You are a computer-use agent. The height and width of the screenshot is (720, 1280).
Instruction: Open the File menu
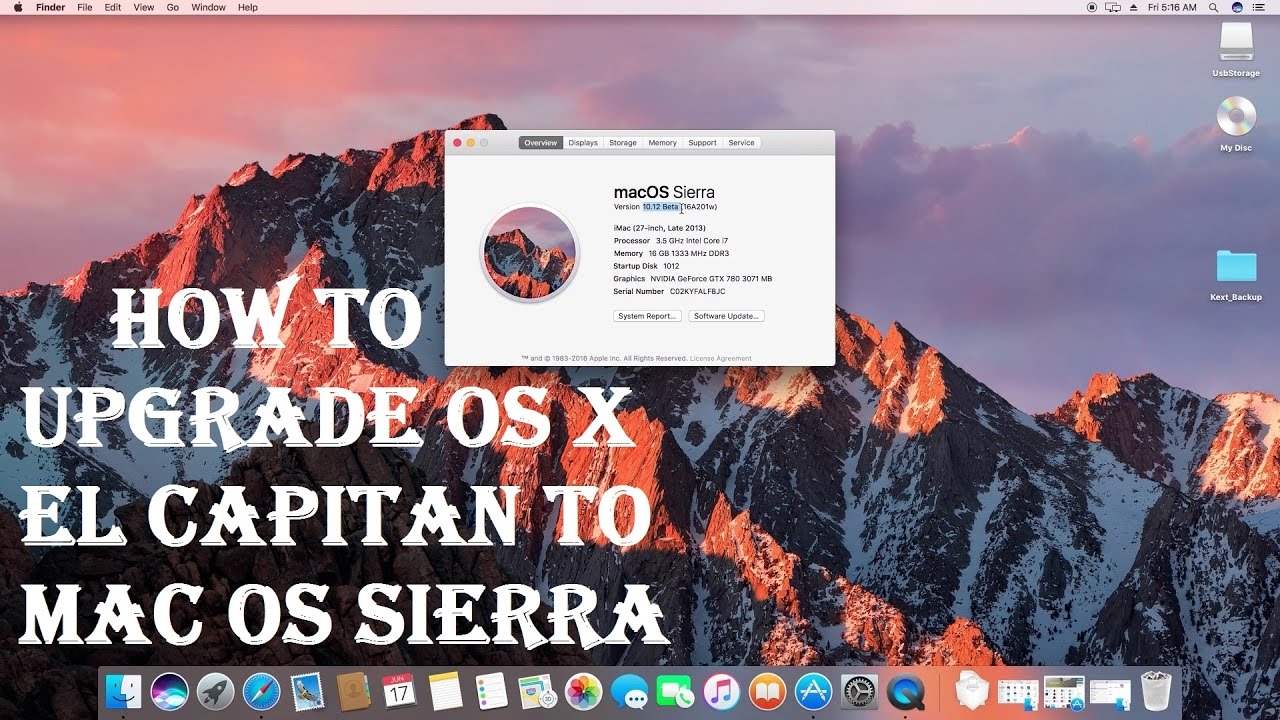(85, 7)
